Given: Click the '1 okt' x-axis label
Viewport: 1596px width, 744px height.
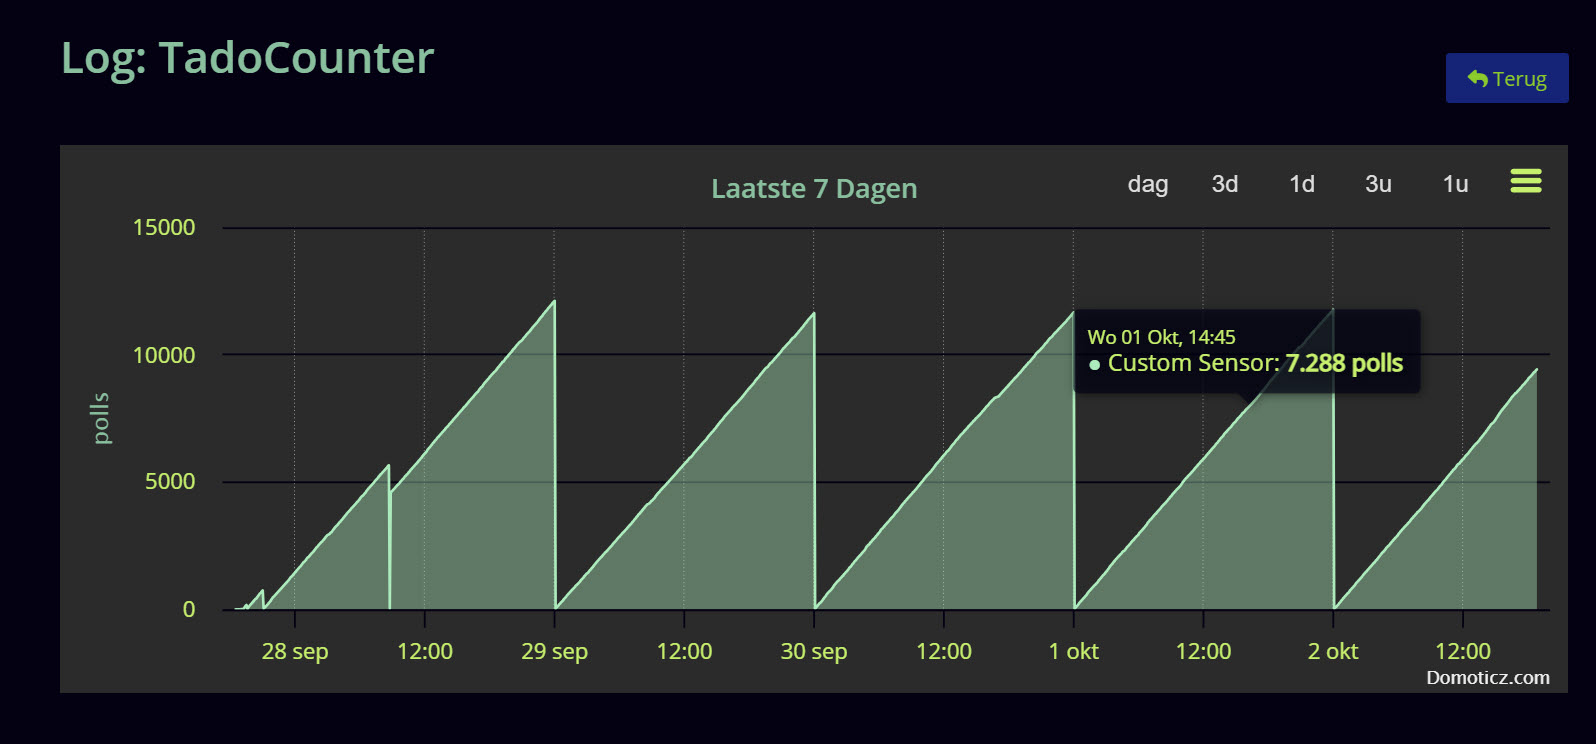Looking at the screenshot, I should (1073, 651).
